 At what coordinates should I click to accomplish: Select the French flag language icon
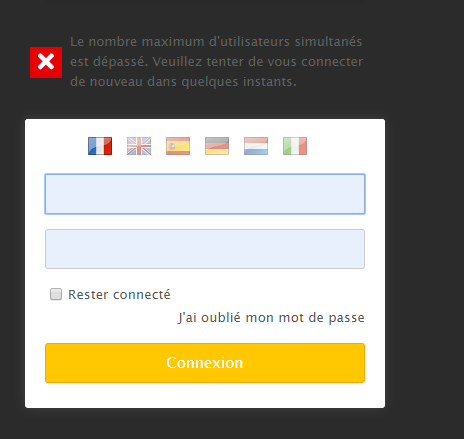pos(100,146)
